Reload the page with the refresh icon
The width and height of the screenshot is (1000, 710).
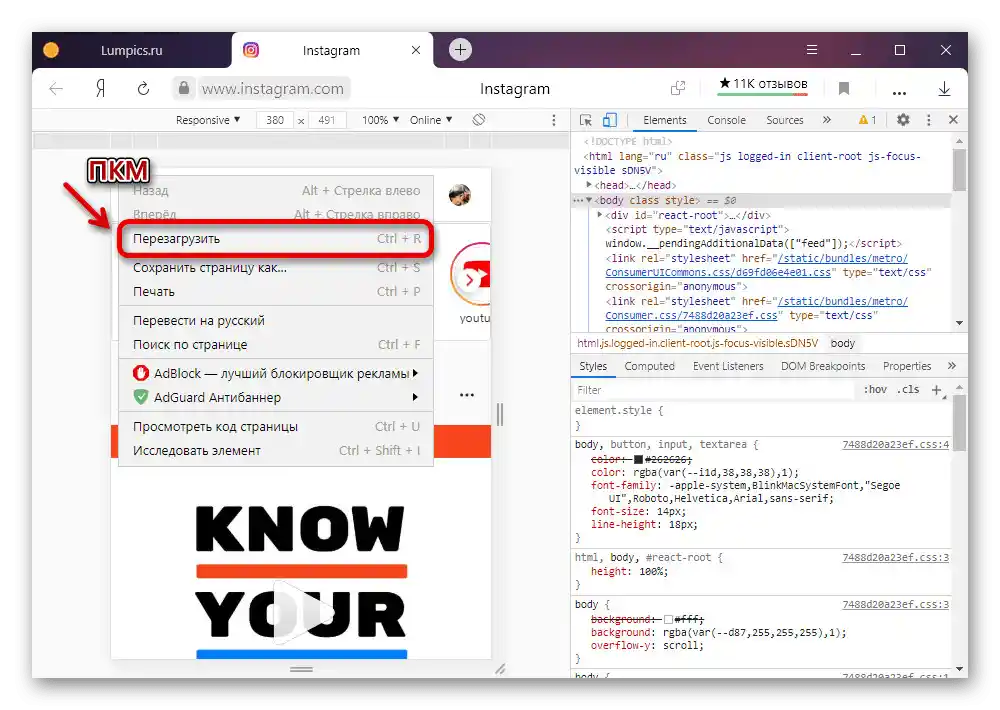[x=143, y=89]
